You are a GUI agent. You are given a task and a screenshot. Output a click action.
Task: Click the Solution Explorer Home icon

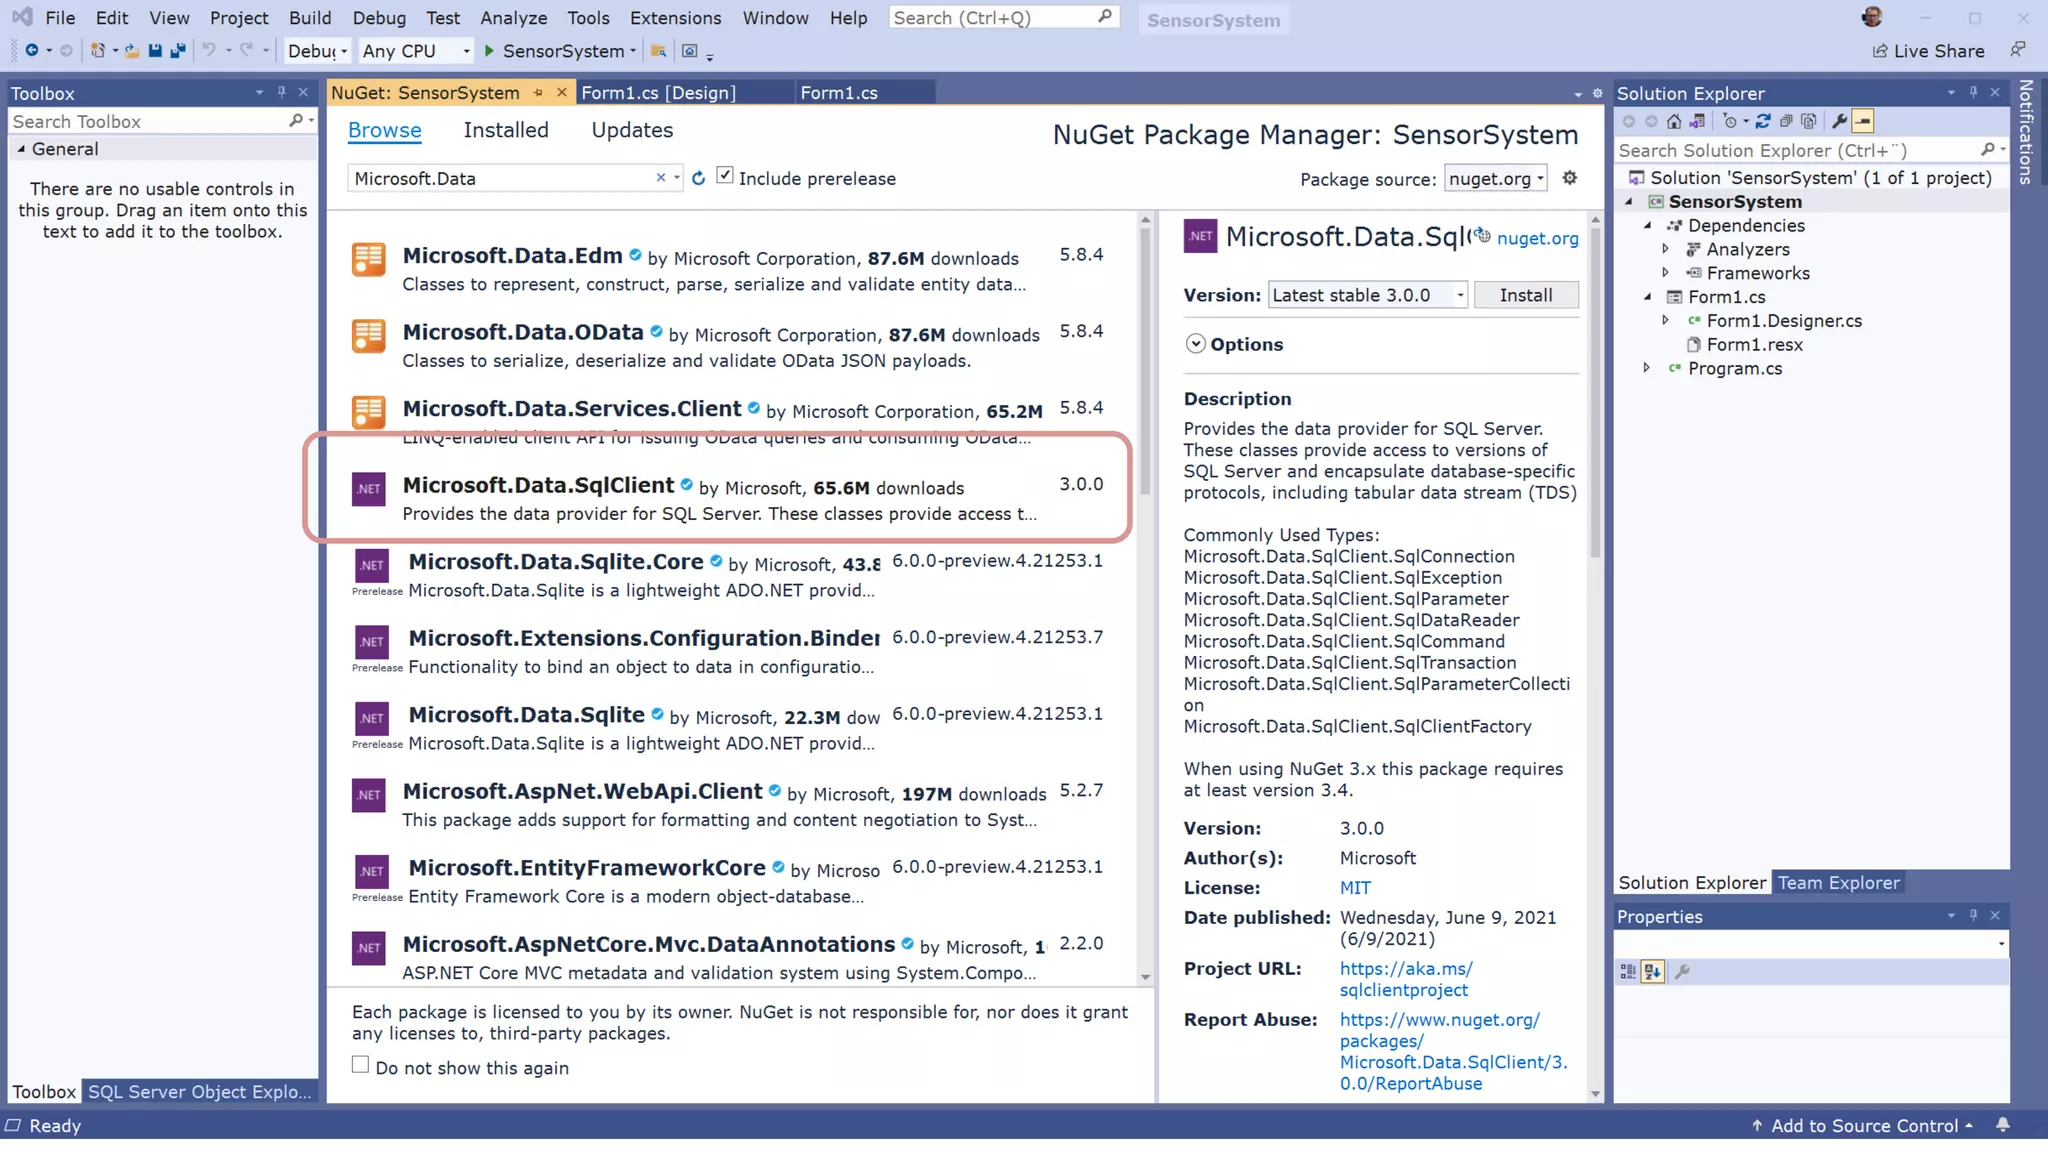[1674, 122]
